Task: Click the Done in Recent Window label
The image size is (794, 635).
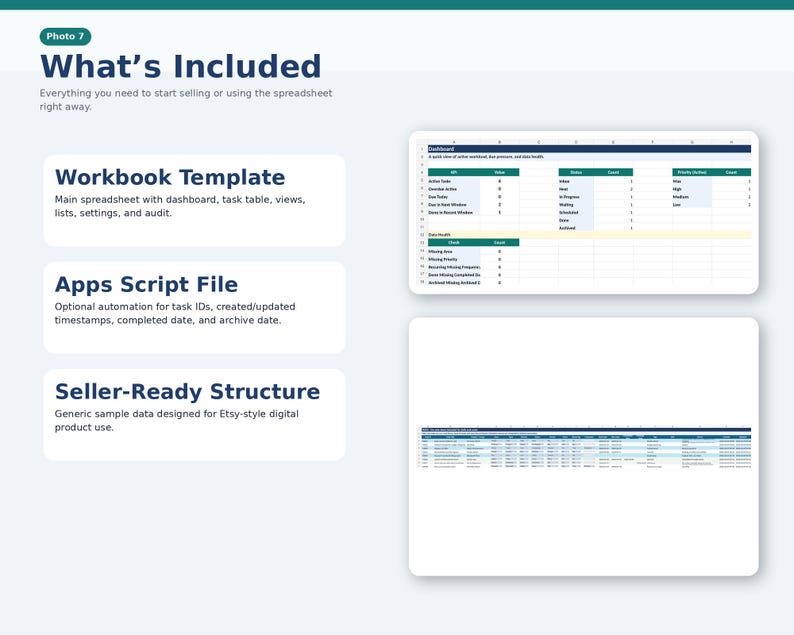Action: pos(451,213)
